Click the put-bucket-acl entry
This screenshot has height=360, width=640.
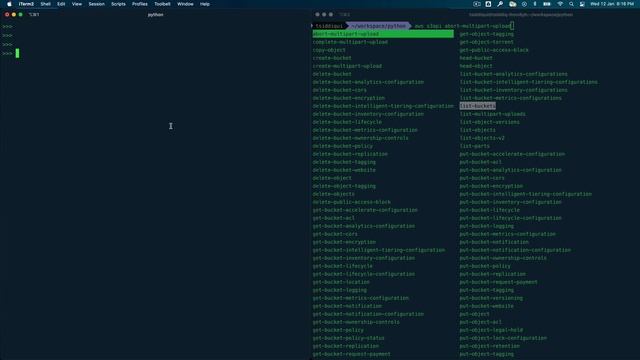(480, 162)
